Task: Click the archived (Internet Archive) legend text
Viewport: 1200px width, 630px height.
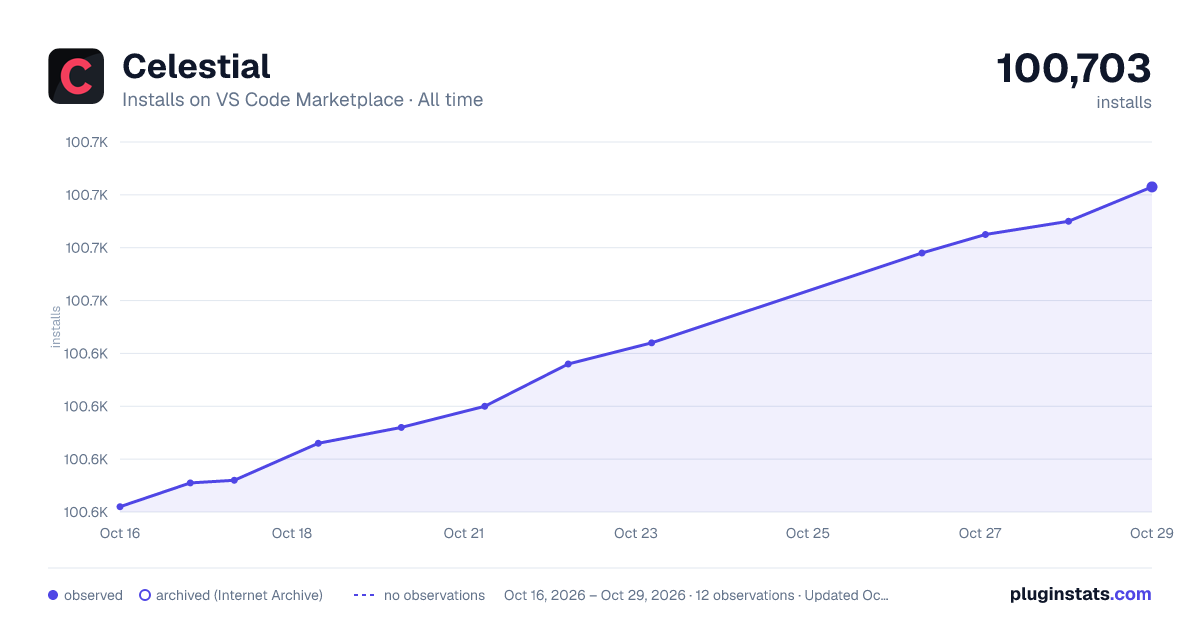Action: point(239,595)
